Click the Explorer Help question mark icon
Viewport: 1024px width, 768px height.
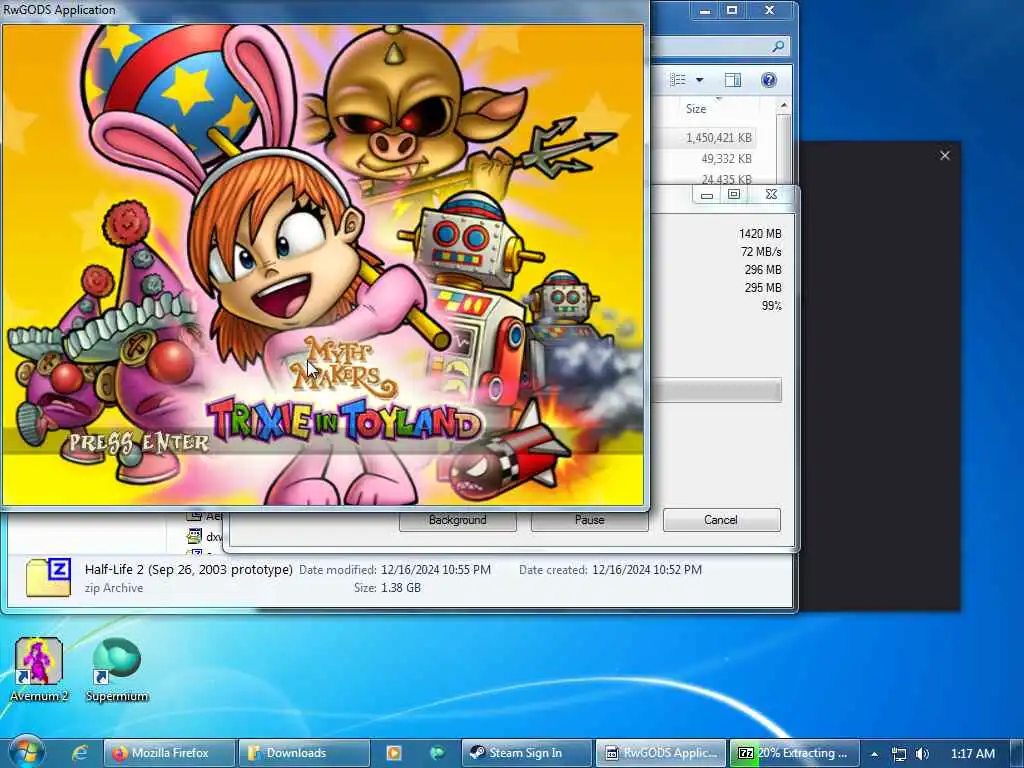[769, 80]
